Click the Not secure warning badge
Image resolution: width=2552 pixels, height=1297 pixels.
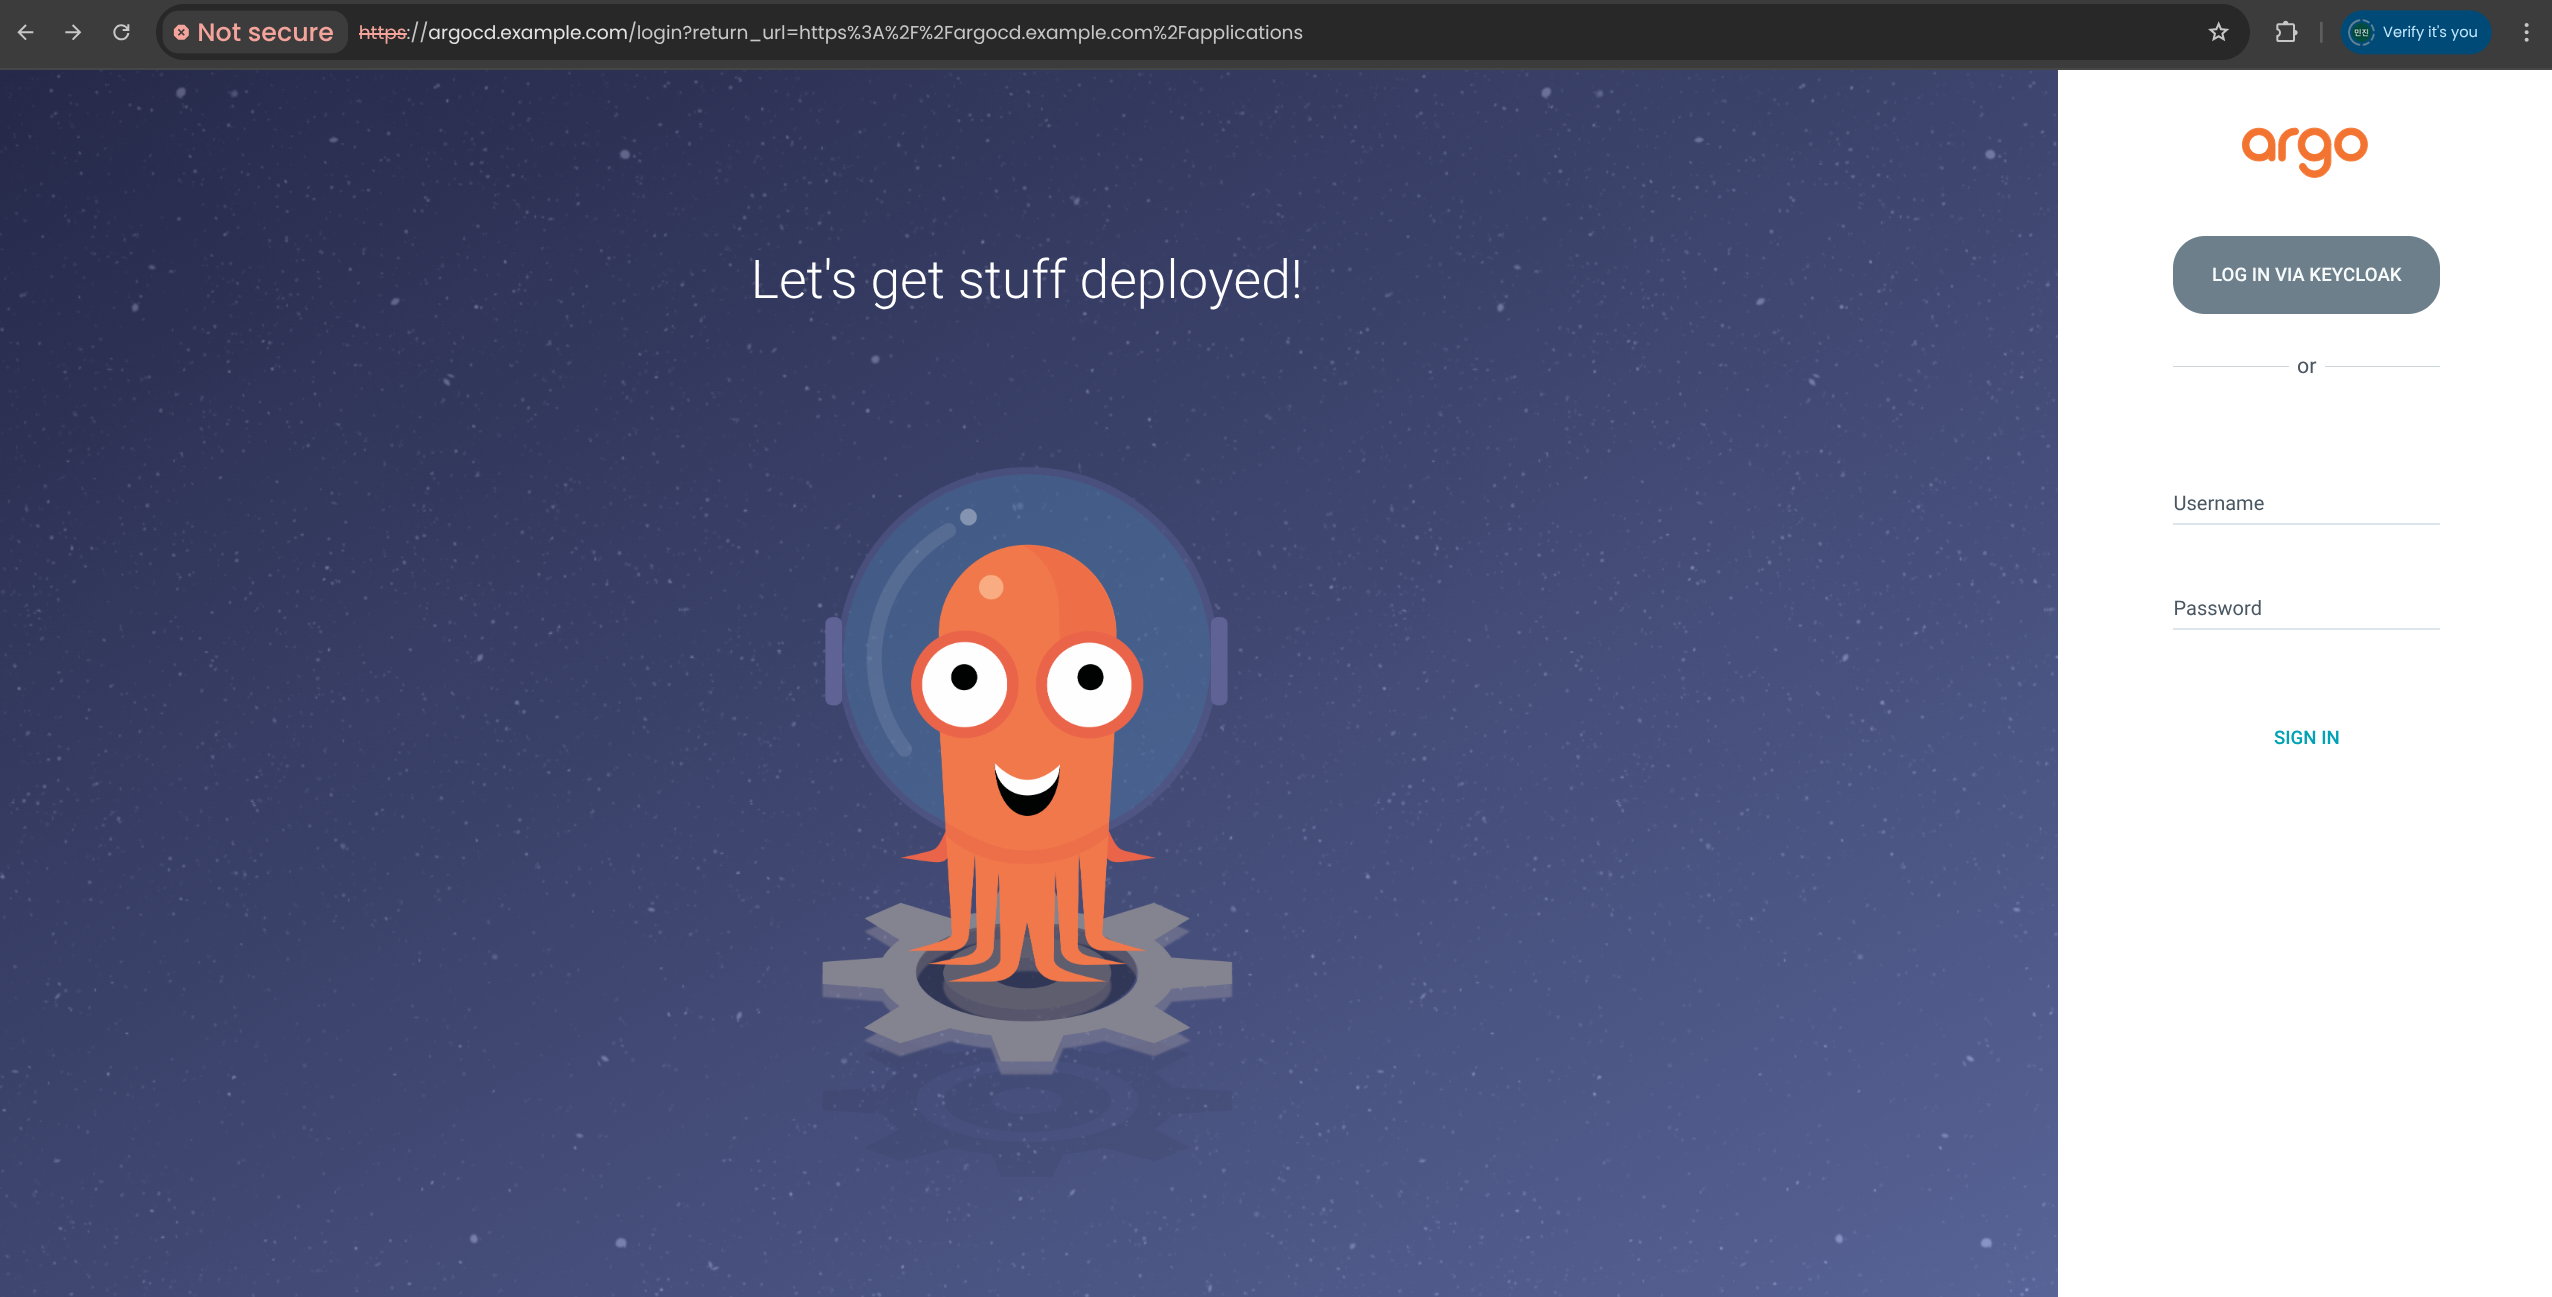(x=254, y=32)
